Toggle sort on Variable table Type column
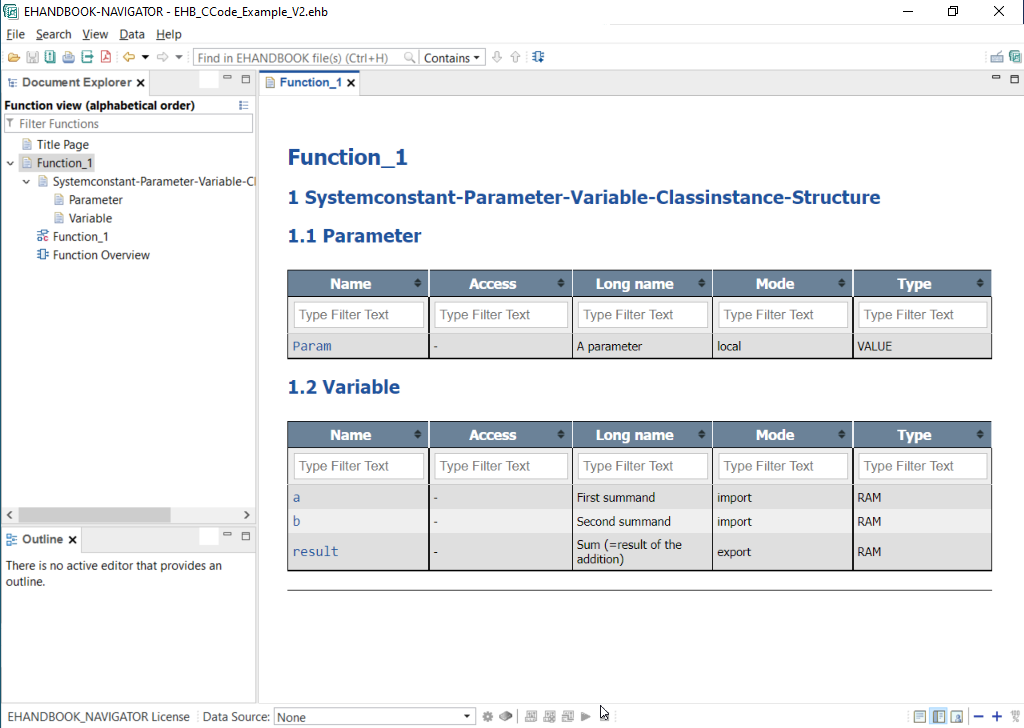The image size is (1024, 728). click(981, 435)
